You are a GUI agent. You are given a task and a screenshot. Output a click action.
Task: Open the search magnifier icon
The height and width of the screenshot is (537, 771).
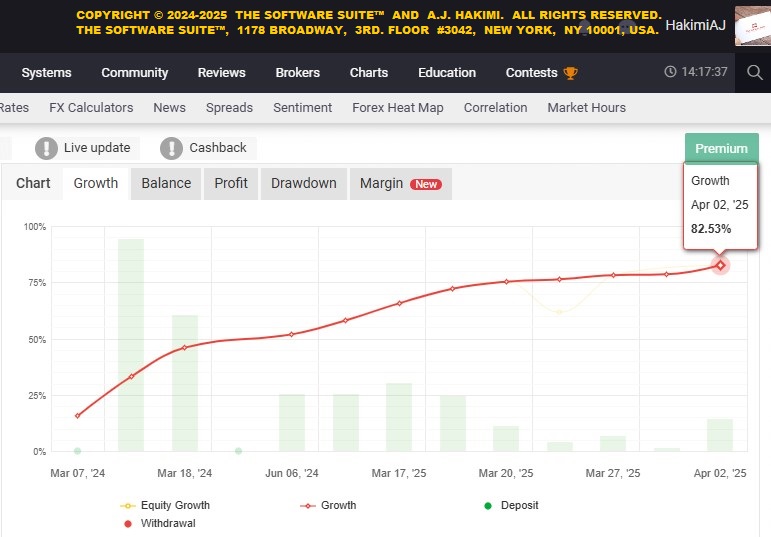[x=754, y=73]
